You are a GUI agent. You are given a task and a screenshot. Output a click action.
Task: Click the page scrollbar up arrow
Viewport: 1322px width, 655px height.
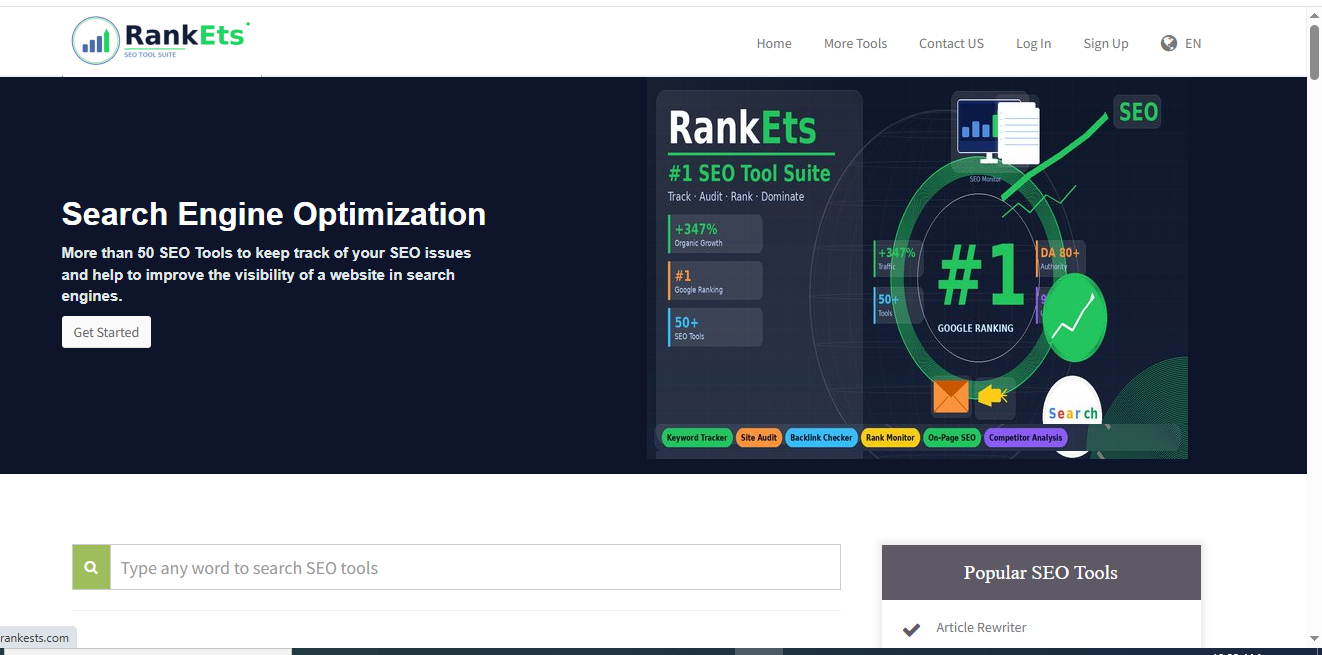[1314, 15]
